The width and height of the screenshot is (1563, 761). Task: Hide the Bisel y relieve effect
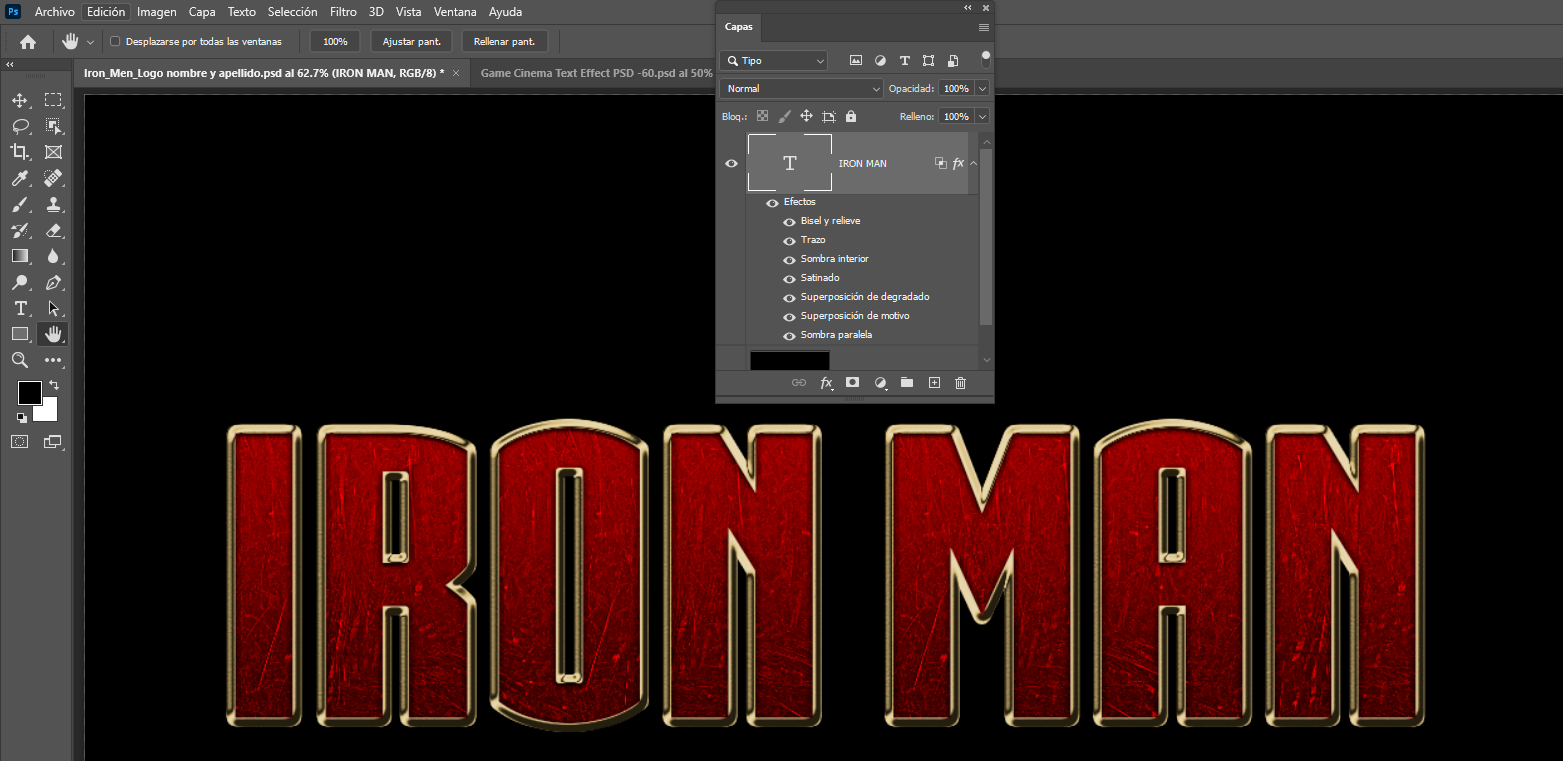(x=789, y=221)
